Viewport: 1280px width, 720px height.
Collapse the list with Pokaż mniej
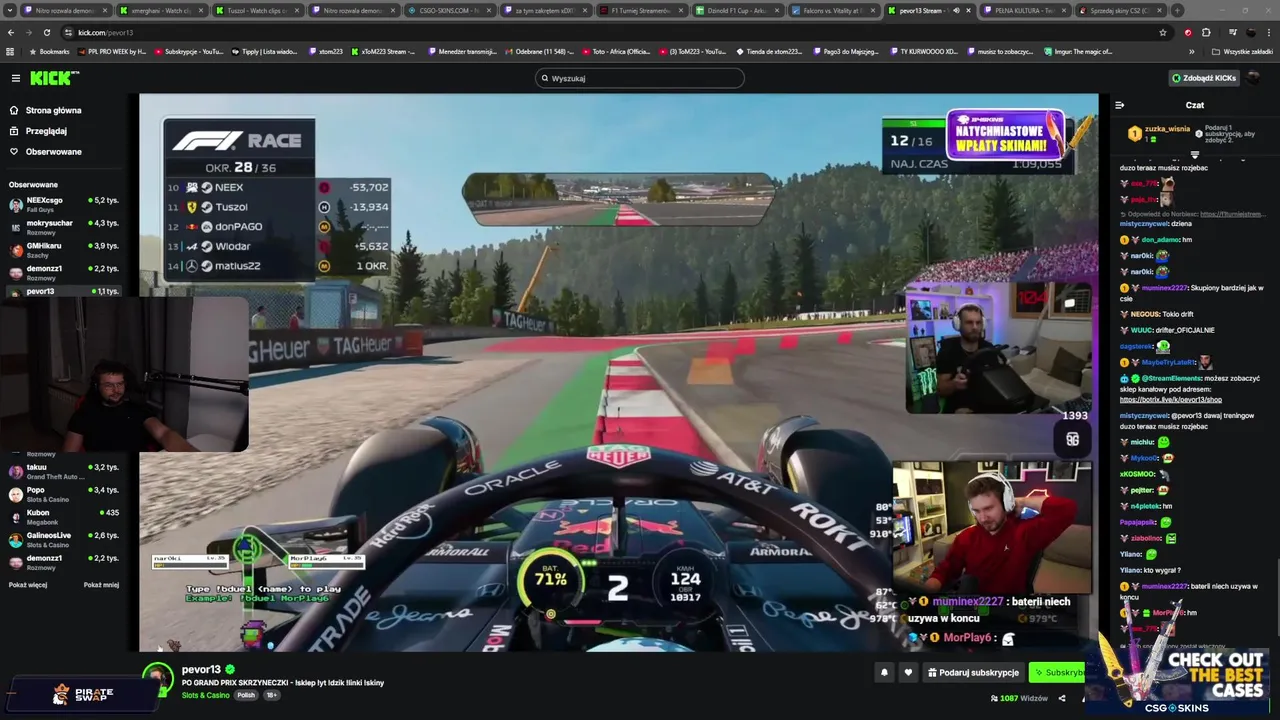[x=101, y=585]
